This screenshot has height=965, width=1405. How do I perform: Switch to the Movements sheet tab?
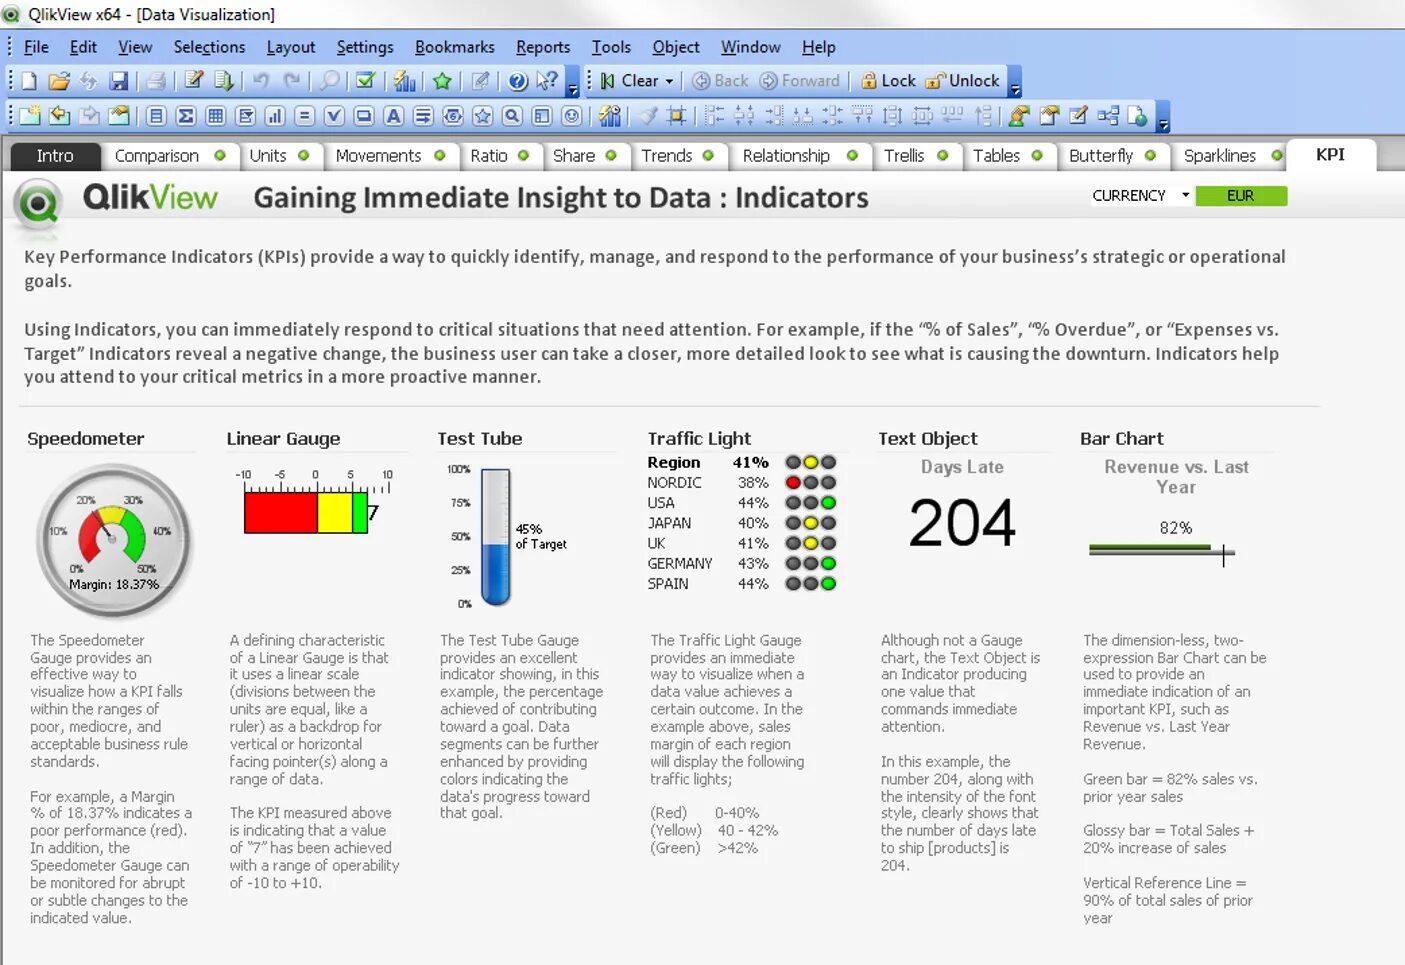(390, 156)
